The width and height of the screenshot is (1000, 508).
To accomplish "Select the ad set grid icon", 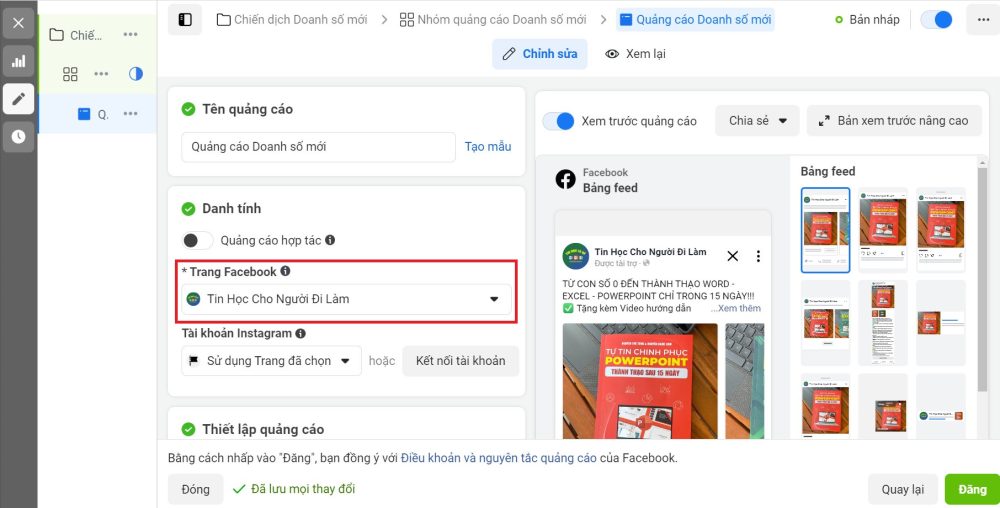I will tap(70, 74).
